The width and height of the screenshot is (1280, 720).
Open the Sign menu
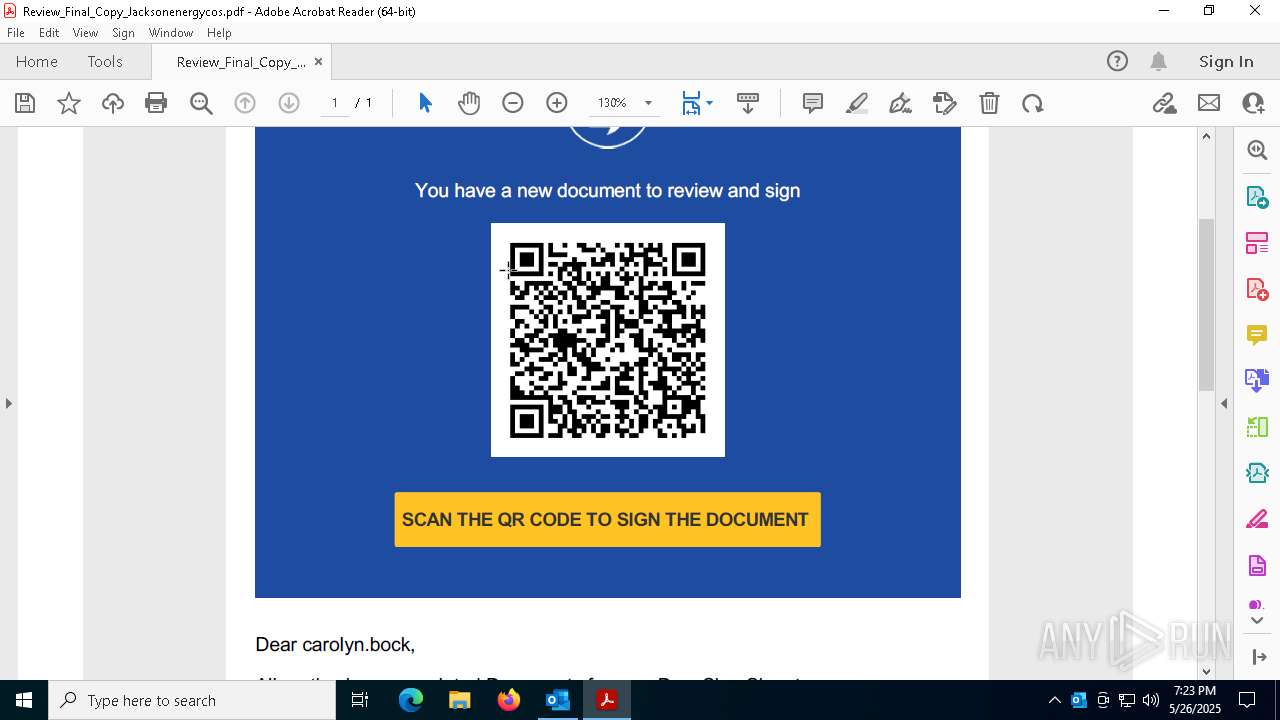(123, 33)
